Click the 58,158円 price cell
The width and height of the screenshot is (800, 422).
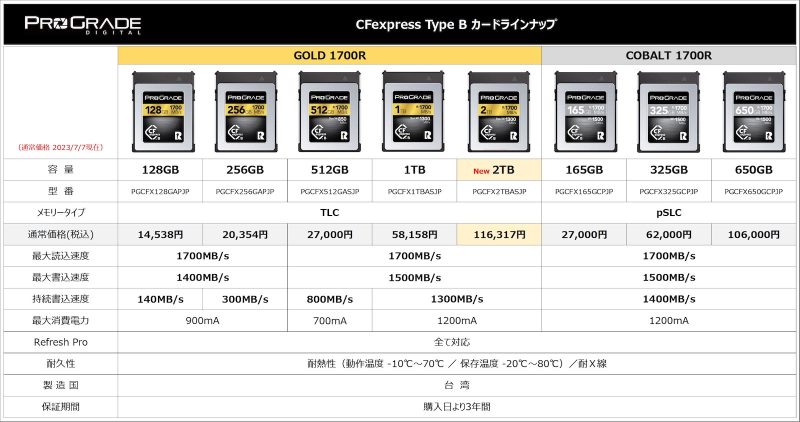(414, 235)
